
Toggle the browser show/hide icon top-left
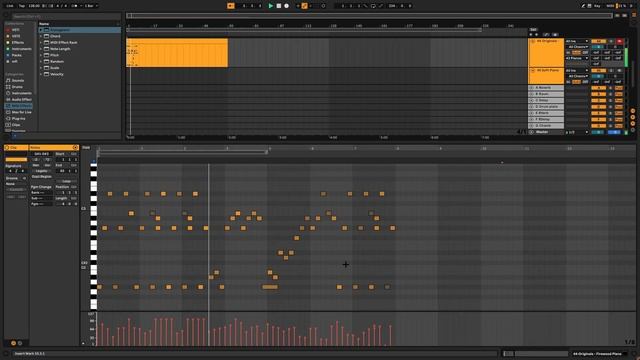tap(6, 16)
